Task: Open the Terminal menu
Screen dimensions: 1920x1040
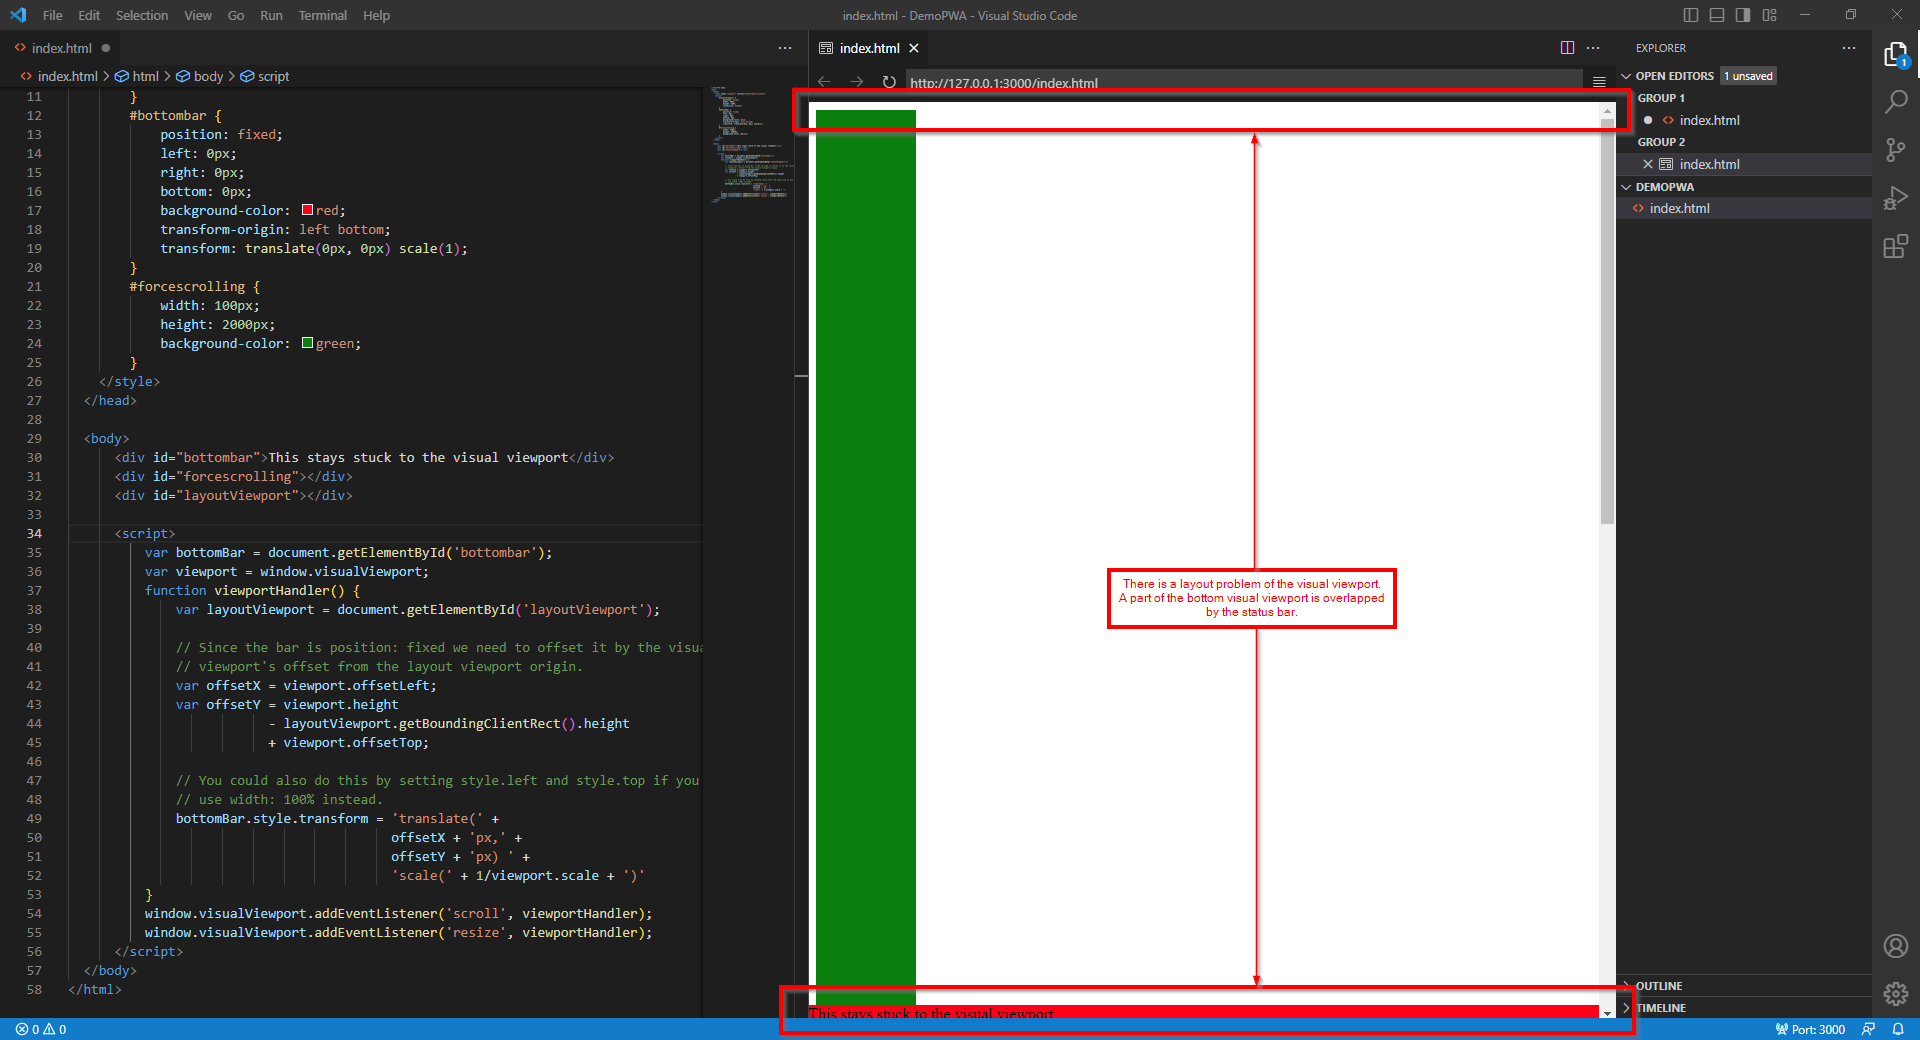Action: tap(322, 15)
